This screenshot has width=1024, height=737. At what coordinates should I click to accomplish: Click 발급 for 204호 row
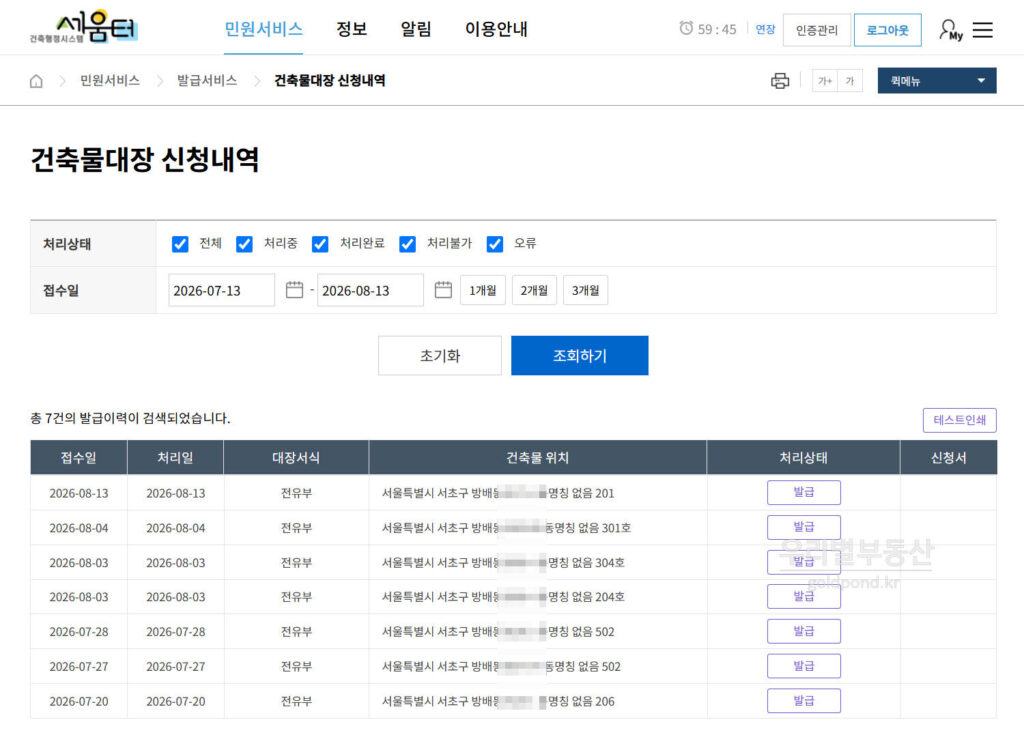[803, 596]
